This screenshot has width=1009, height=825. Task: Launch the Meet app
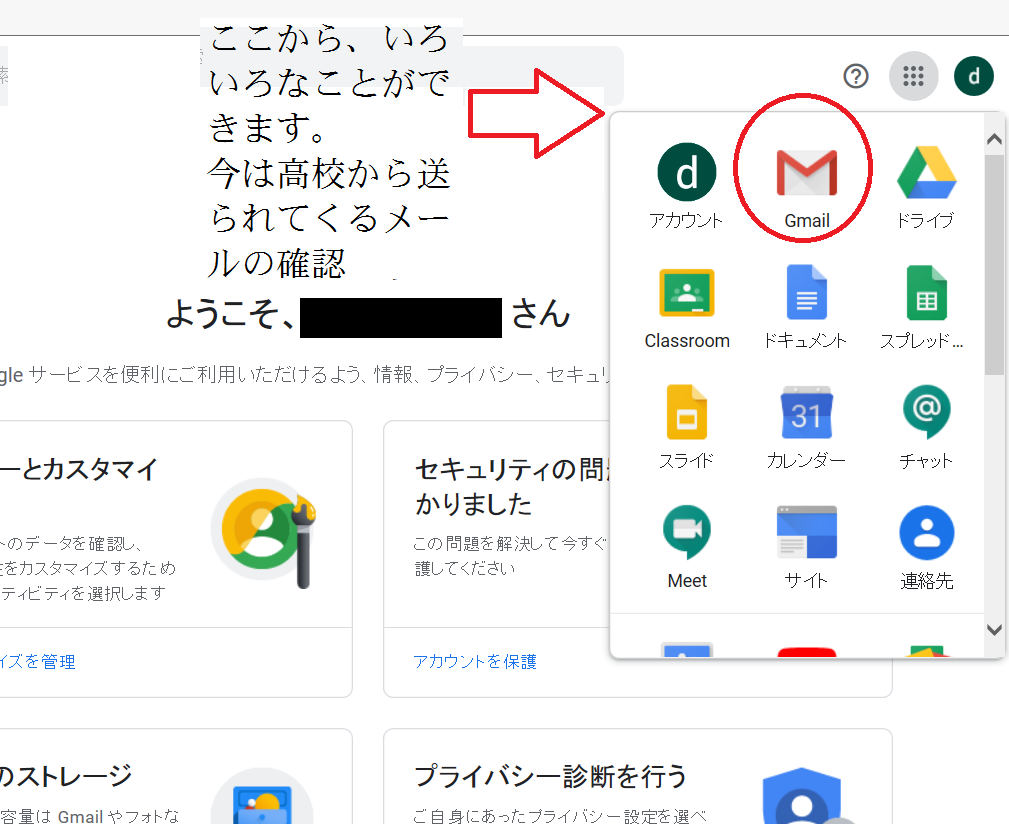click(687, 548)
